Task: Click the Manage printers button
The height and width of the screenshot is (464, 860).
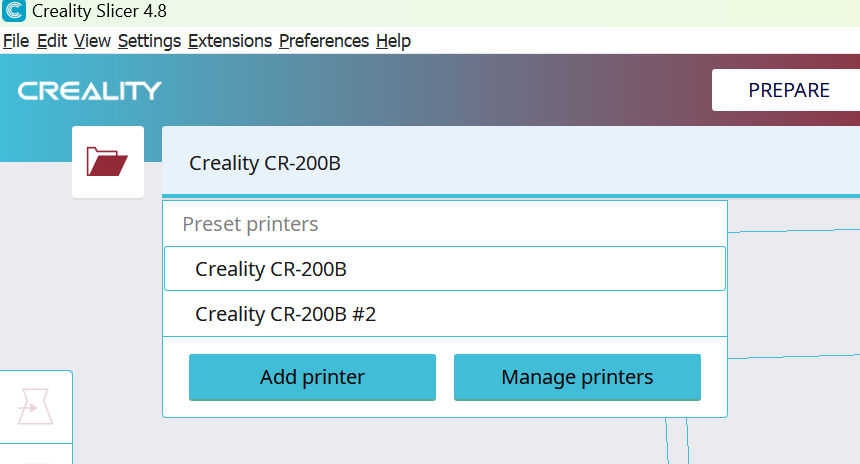Action: 577,377
